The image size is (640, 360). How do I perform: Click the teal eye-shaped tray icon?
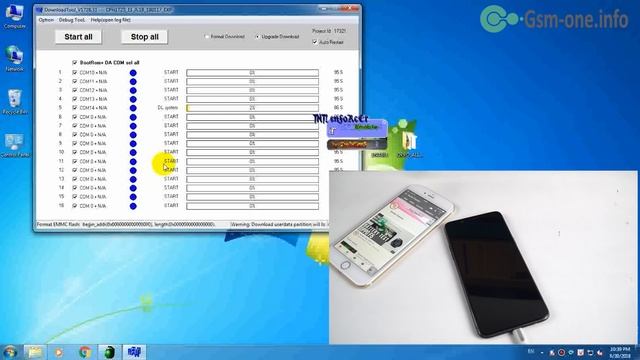(571, 352)
